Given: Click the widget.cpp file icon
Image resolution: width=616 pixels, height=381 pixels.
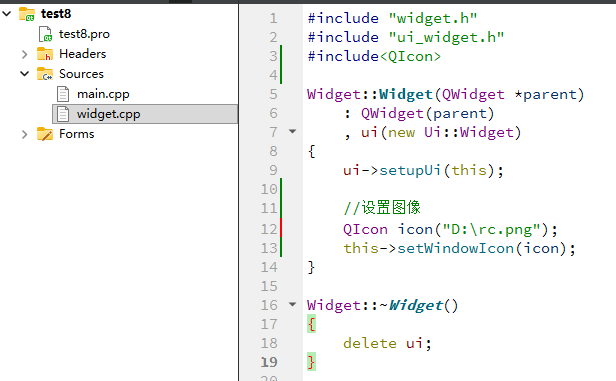Looking at the screenshot, I should (63, 114).
